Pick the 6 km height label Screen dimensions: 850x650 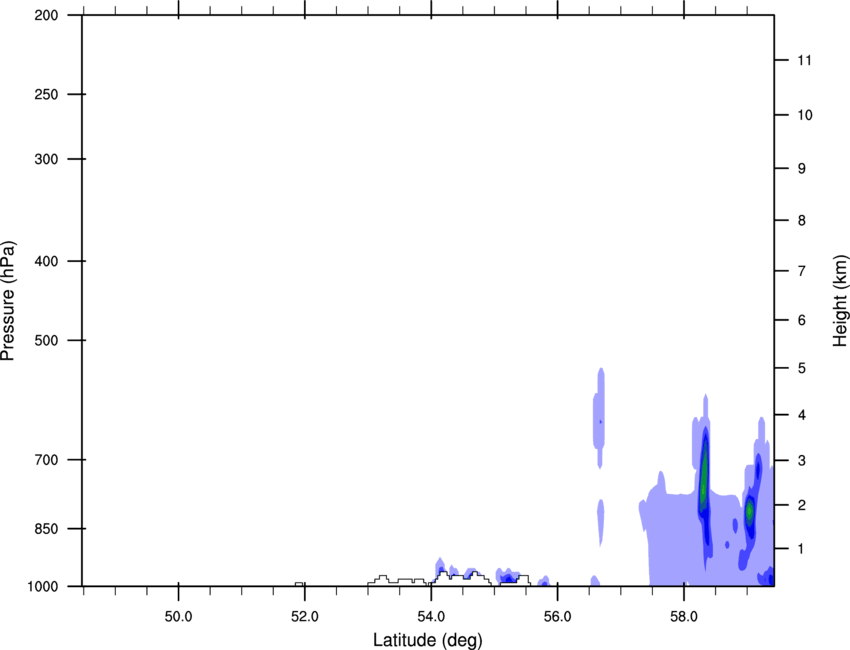click(802, 320)
